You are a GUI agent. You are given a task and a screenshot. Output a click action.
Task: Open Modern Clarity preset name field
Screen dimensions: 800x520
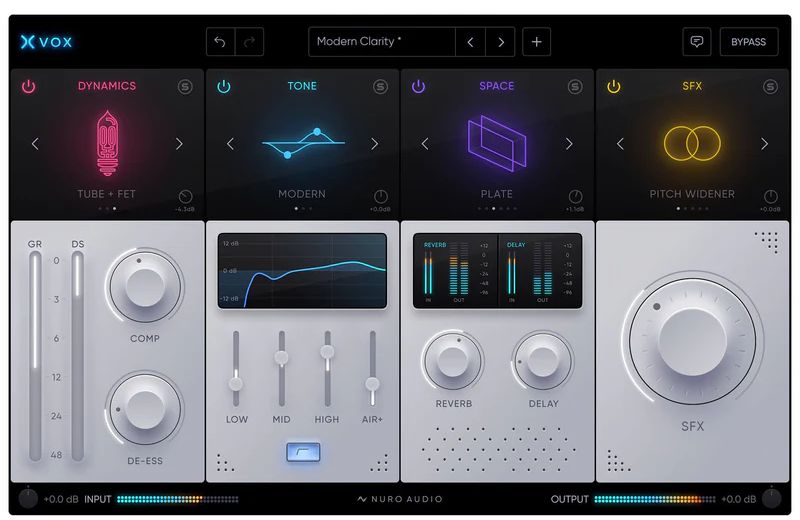(382, 42)
